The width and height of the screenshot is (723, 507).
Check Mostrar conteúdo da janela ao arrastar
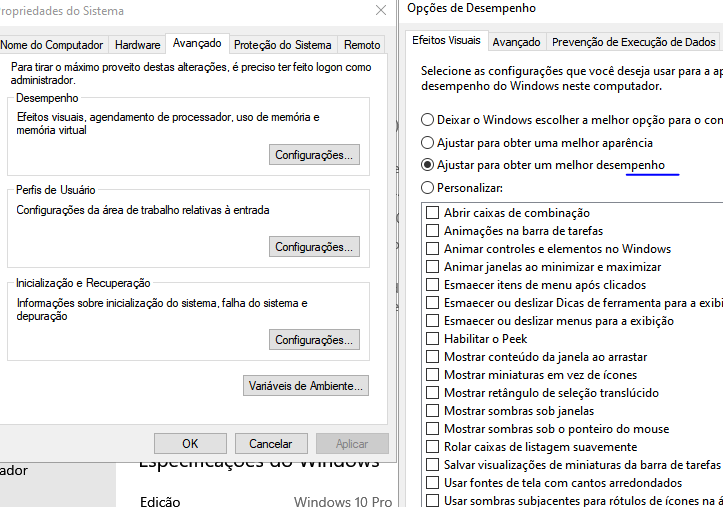pyautogui.click(x=433, y=356)
